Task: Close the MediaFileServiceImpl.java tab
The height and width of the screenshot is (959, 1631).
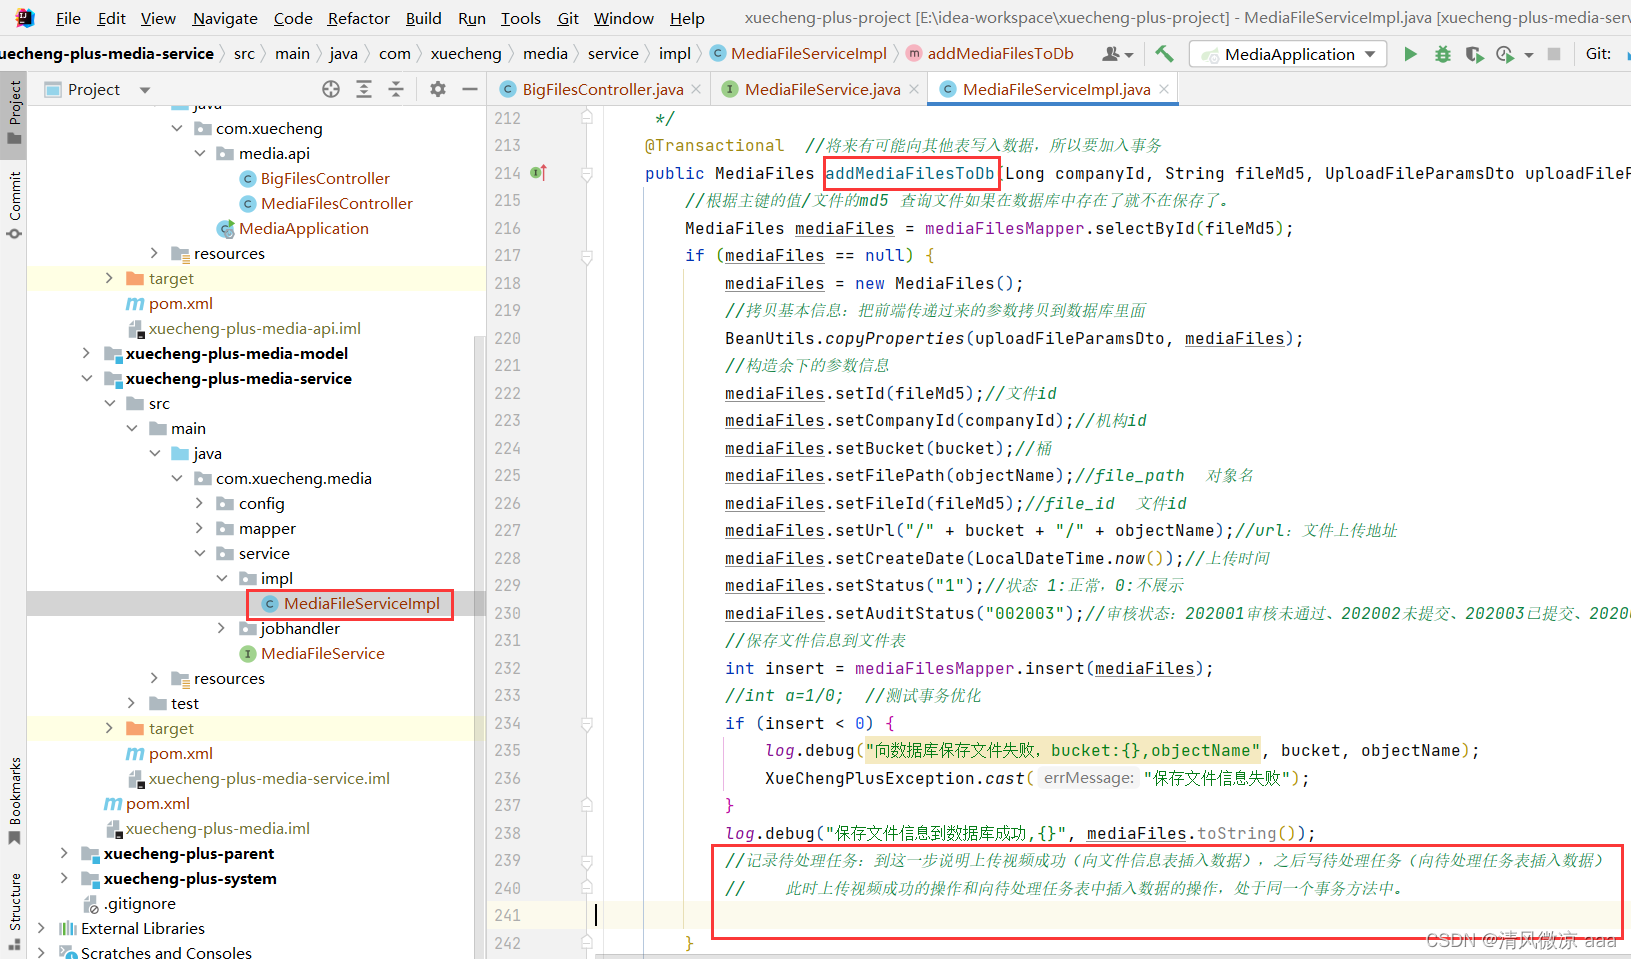Action: click(x=1164, y=89)
